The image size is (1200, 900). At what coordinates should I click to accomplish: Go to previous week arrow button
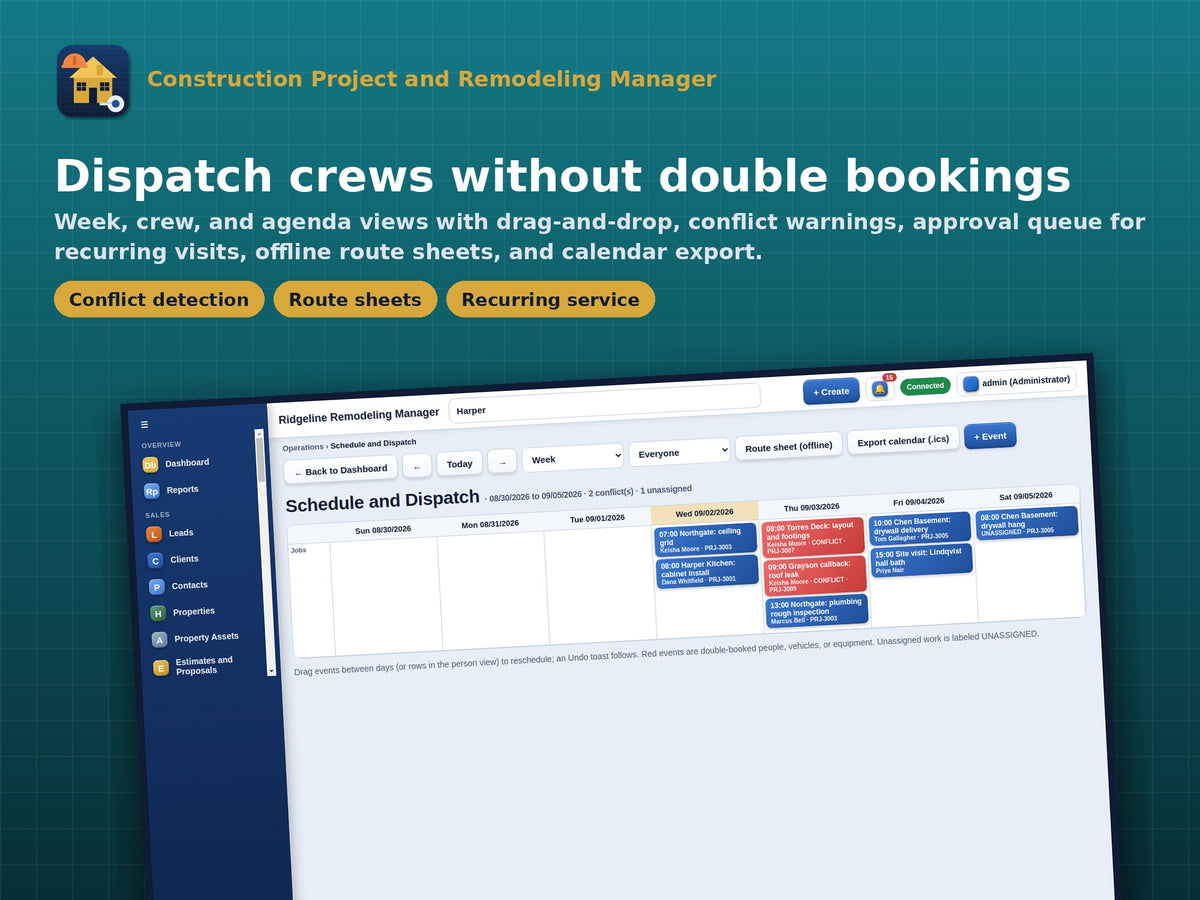click(x=417, y=466)
